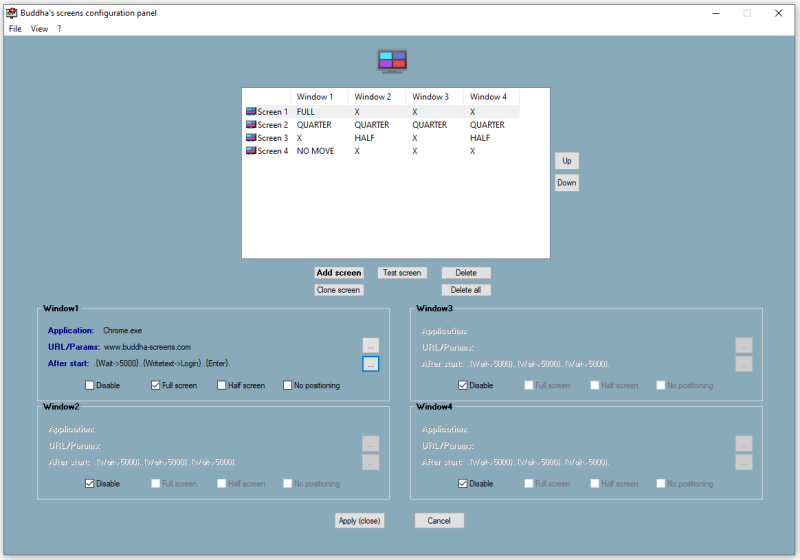Open the View menu
Image resolution: width=800 pixels, height=560 pixels.
[x=39, y=29]
